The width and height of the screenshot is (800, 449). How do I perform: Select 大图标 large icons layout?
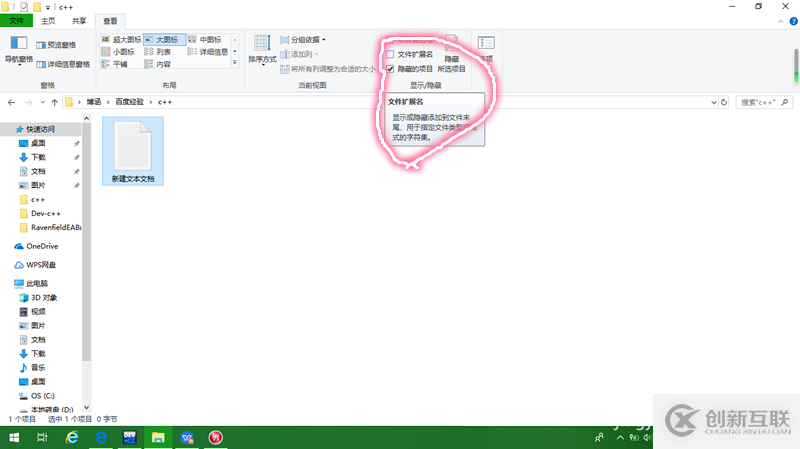point(164,39)
